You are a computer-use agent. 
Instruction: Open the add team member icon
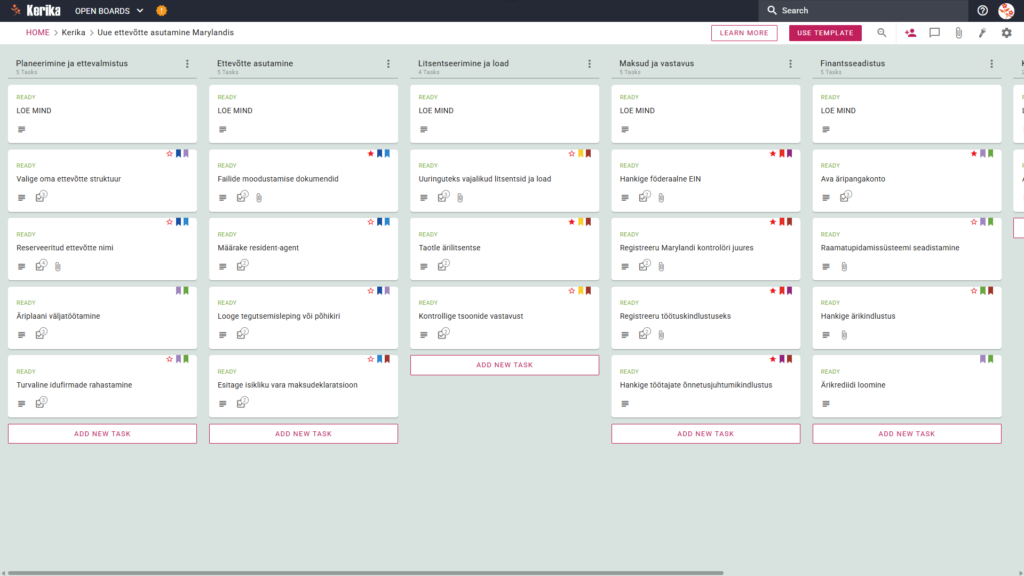point(910,33)
